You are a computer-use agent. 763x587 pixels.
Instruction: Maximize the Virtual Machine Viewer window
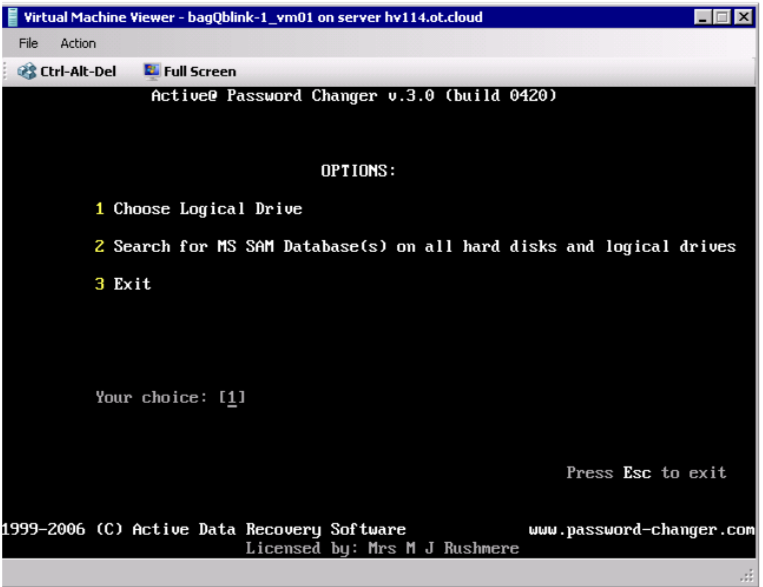pos(722,18)
